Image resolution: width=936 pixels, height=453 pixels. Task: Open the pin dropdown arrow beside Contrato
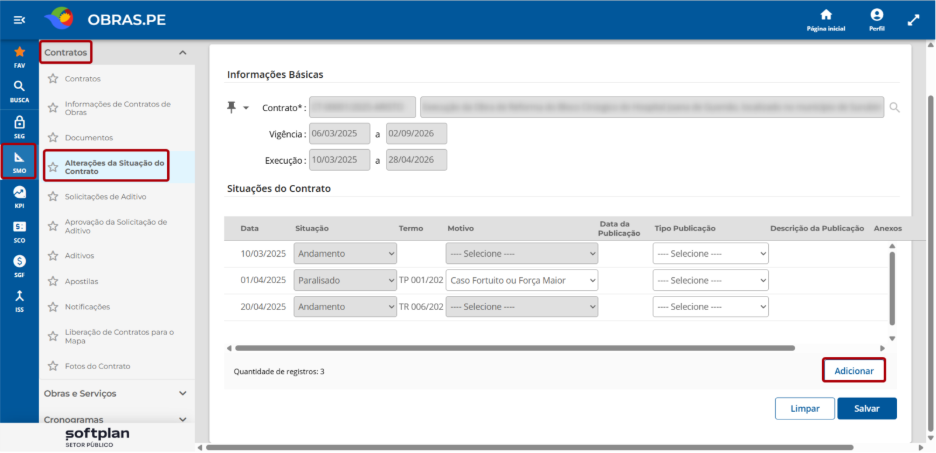click(x=246, y=108)
